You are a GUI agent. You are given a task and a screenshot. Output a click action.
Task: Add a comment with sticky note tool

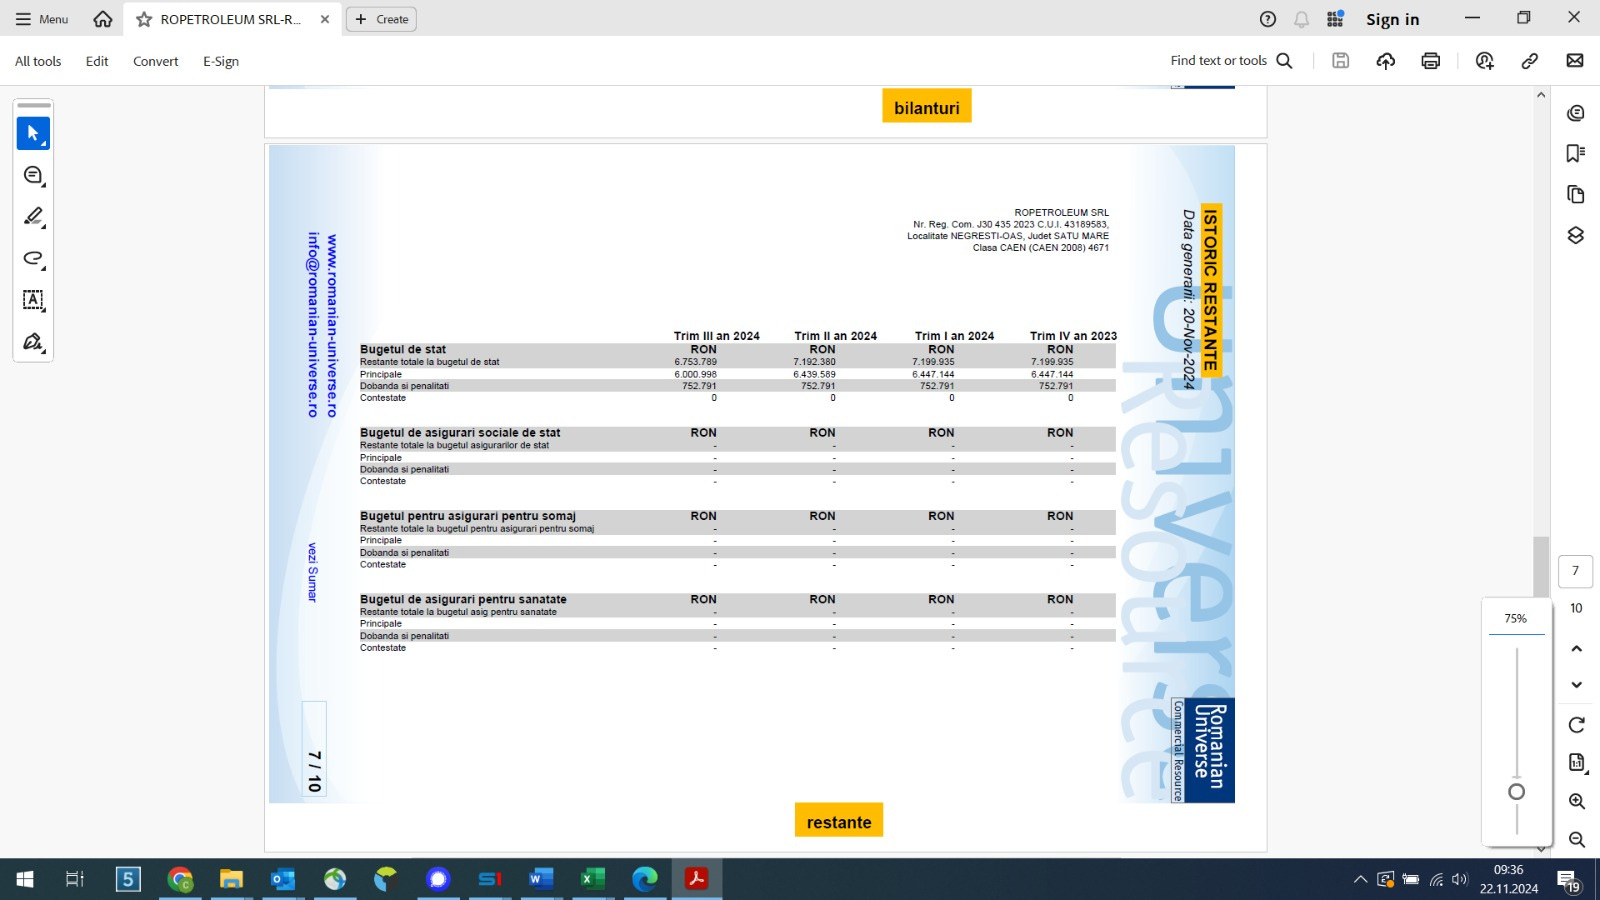pyautogui.click(x=33, y=175)
